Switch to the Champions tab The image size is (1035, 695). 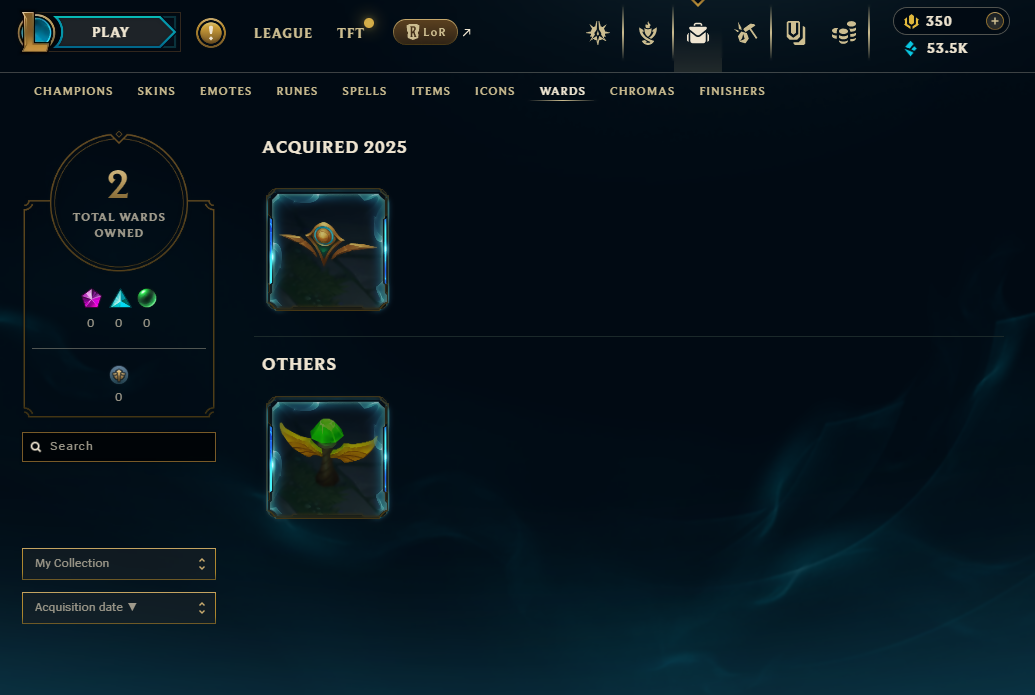point(73,91)
